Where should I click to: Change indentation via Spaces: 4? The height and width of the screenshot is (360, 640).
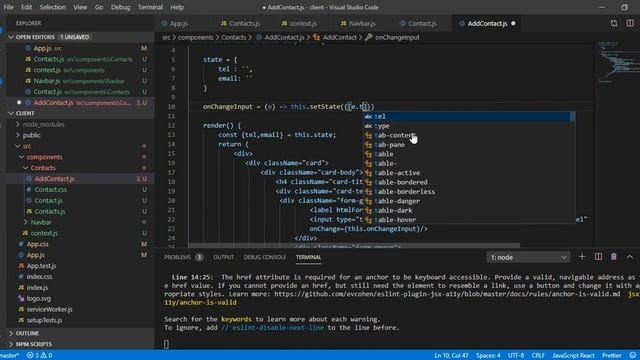tap(488, 356)
